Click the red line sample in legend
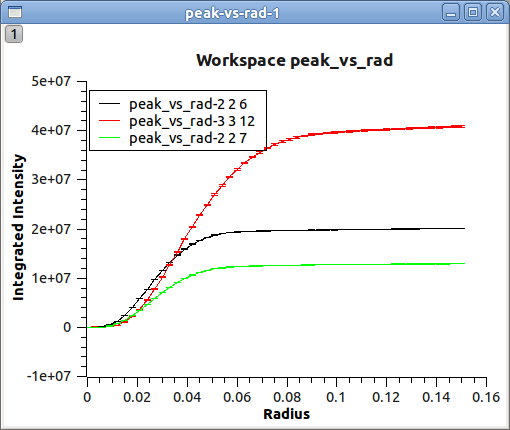The width and height of the screenshot is (510, 430). pyautogui.click(x=109, y=121)
